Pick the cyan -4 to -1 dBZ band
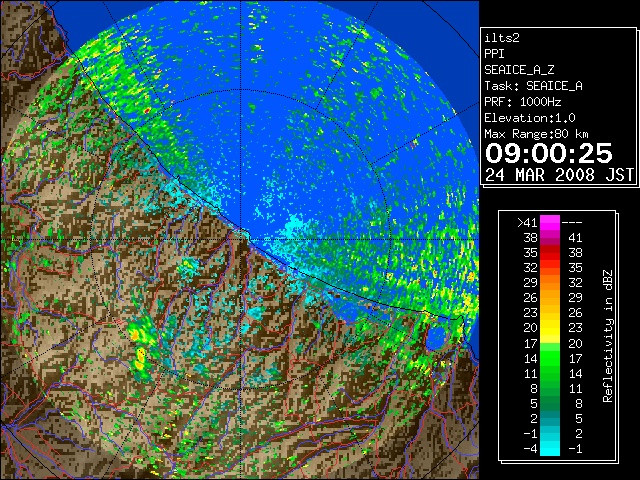The height and width of the screenshot is (480, 640). click(x=550, y=448)
